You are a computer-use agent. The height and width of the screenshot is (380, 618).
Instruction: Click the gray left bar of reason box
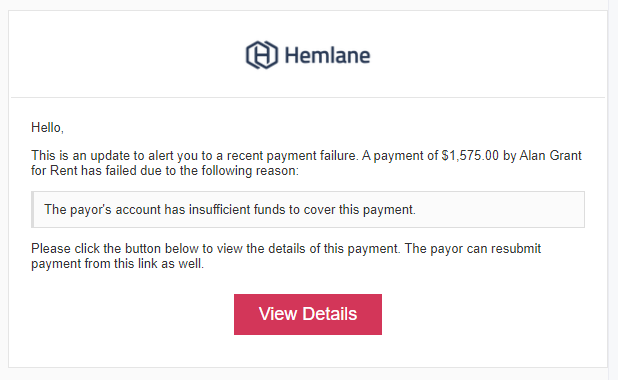coord(33,210)
